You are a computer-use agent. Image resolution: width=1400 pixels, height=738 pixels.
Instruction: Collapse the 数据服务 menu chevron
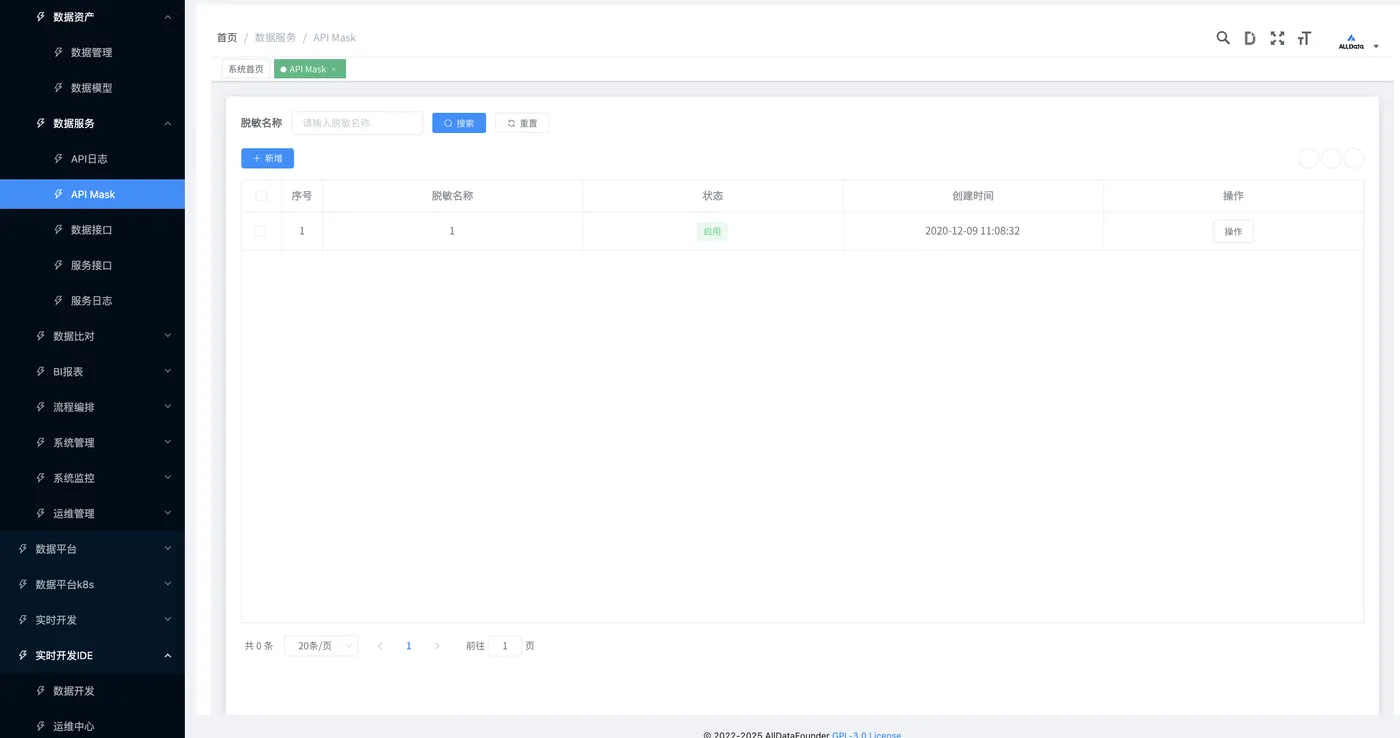pos(168,123)
